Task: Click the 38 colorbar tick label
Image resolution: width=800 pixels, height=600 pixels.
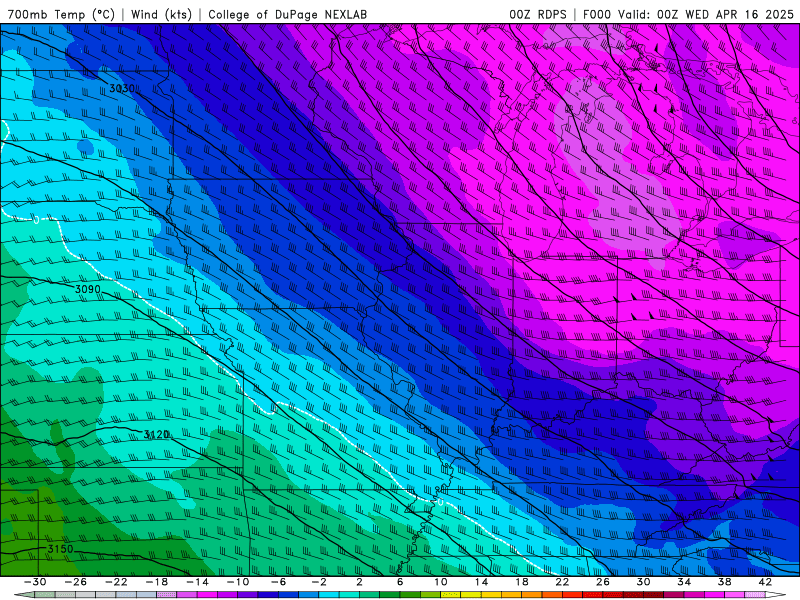Action: (x=724, y=582)
